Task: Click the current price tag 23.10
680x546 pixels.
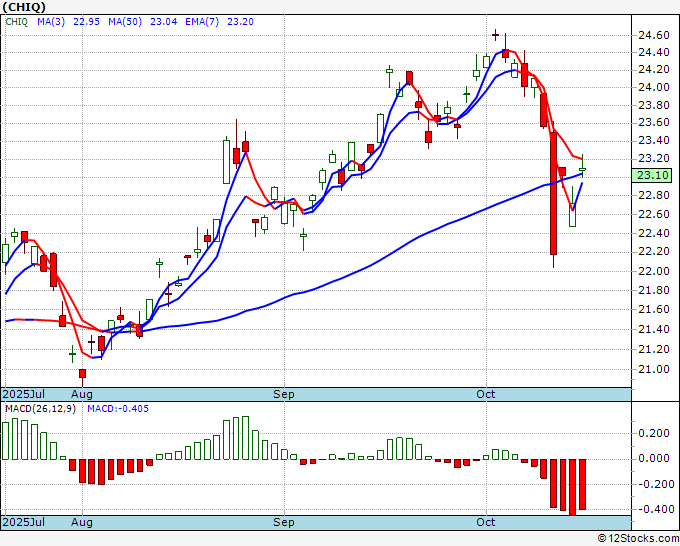Action: click(x=652, y=176)
